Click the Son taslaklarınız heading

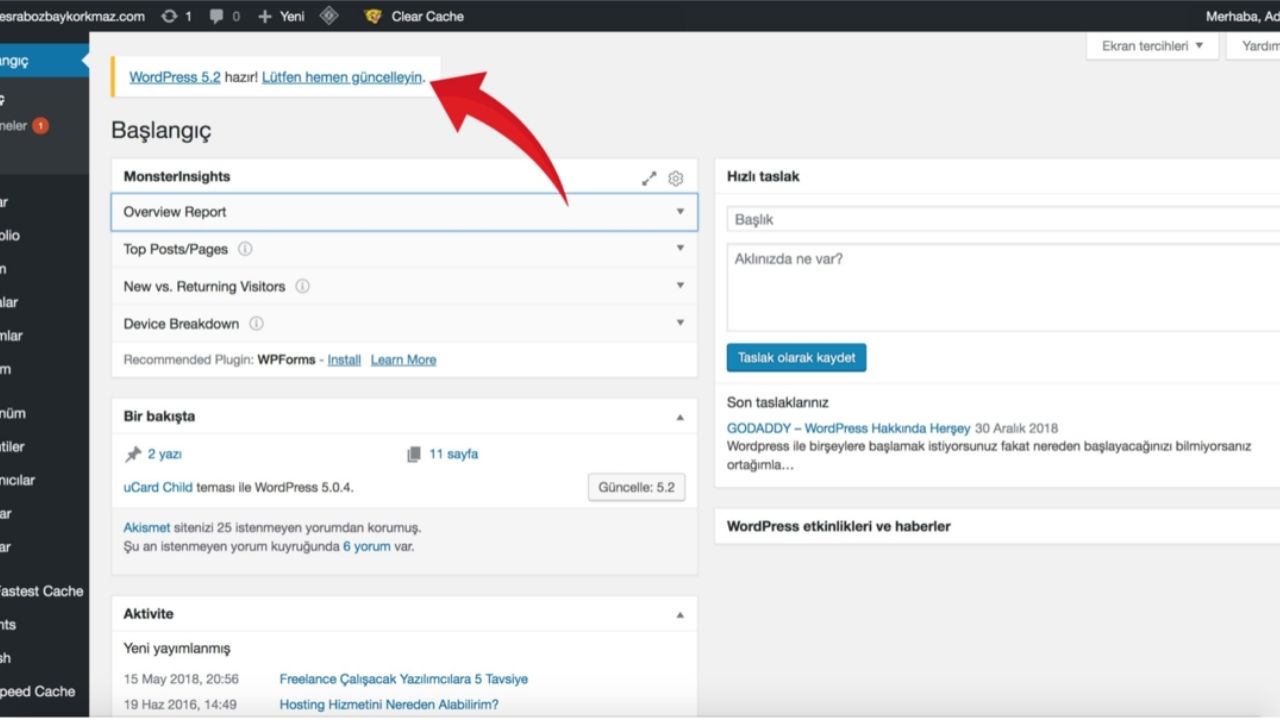point(778,403)
